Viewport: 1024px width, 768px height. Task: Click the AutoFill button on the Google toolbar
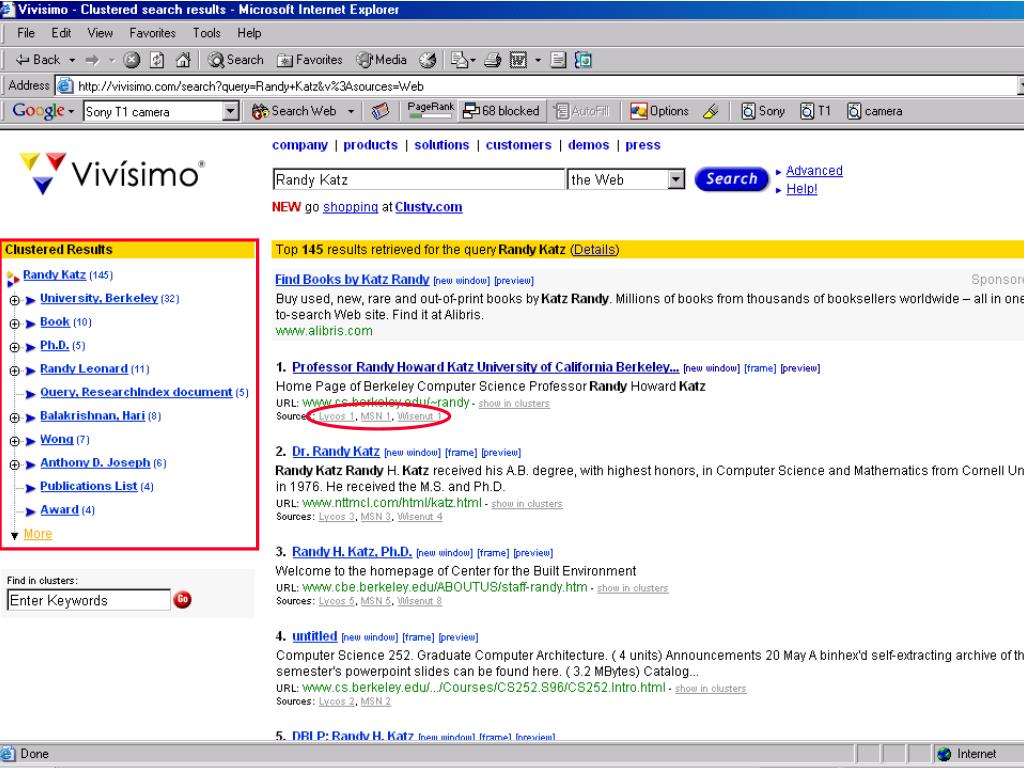click(581, 111)
